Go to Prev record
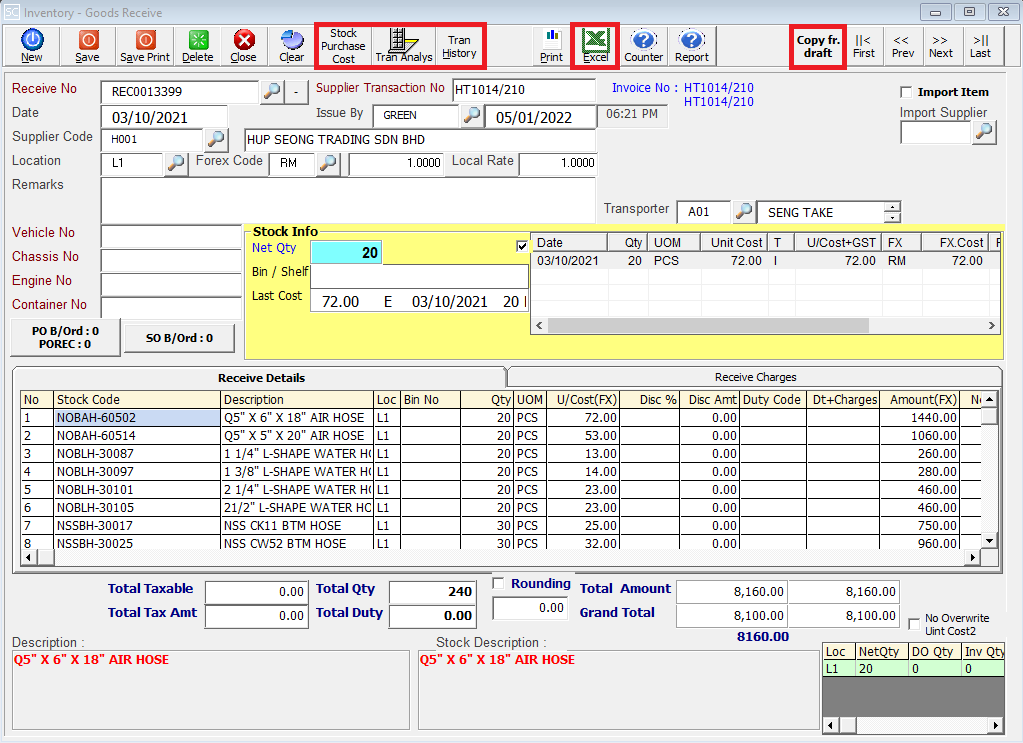 click(903, 46)
